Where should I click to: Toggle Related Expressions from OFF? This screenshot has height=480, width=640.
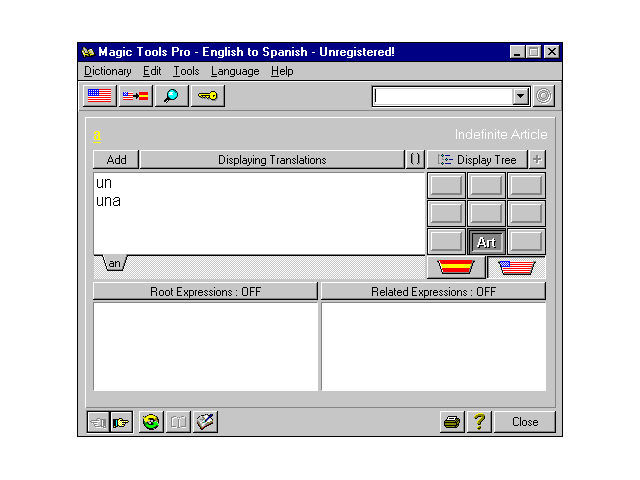[x=433, y=292]
